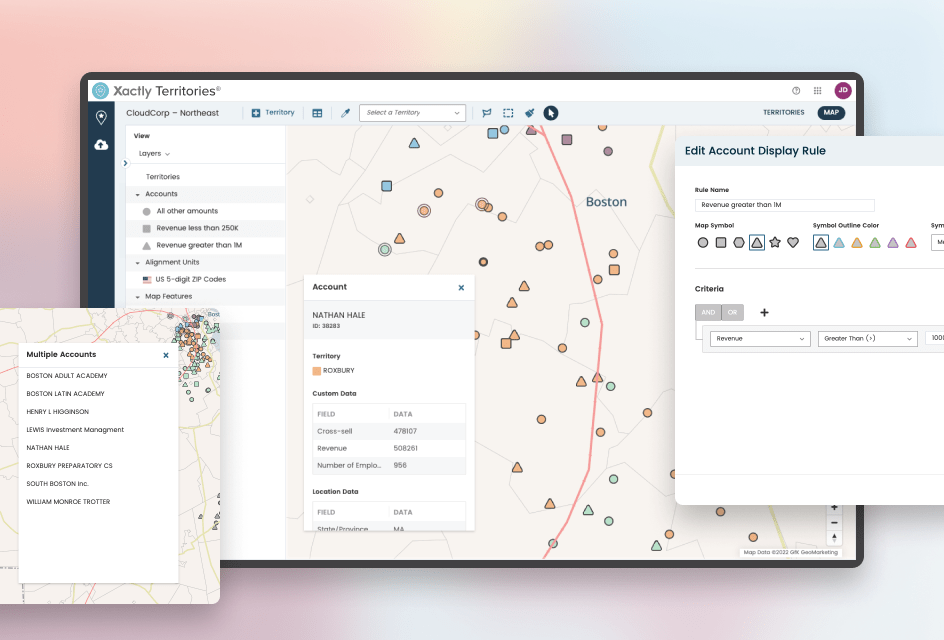
Task: Click the Rule Name input field
Action: coord(784,205)
